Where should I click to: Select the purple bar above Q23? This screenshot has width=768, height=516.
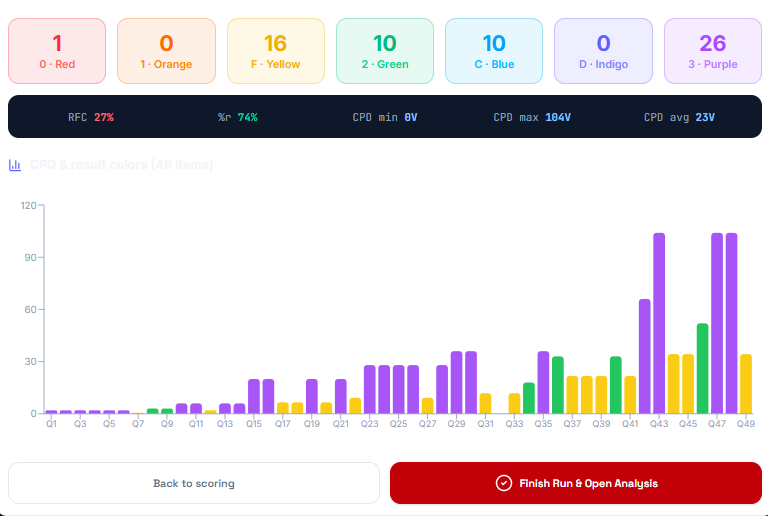370,389
